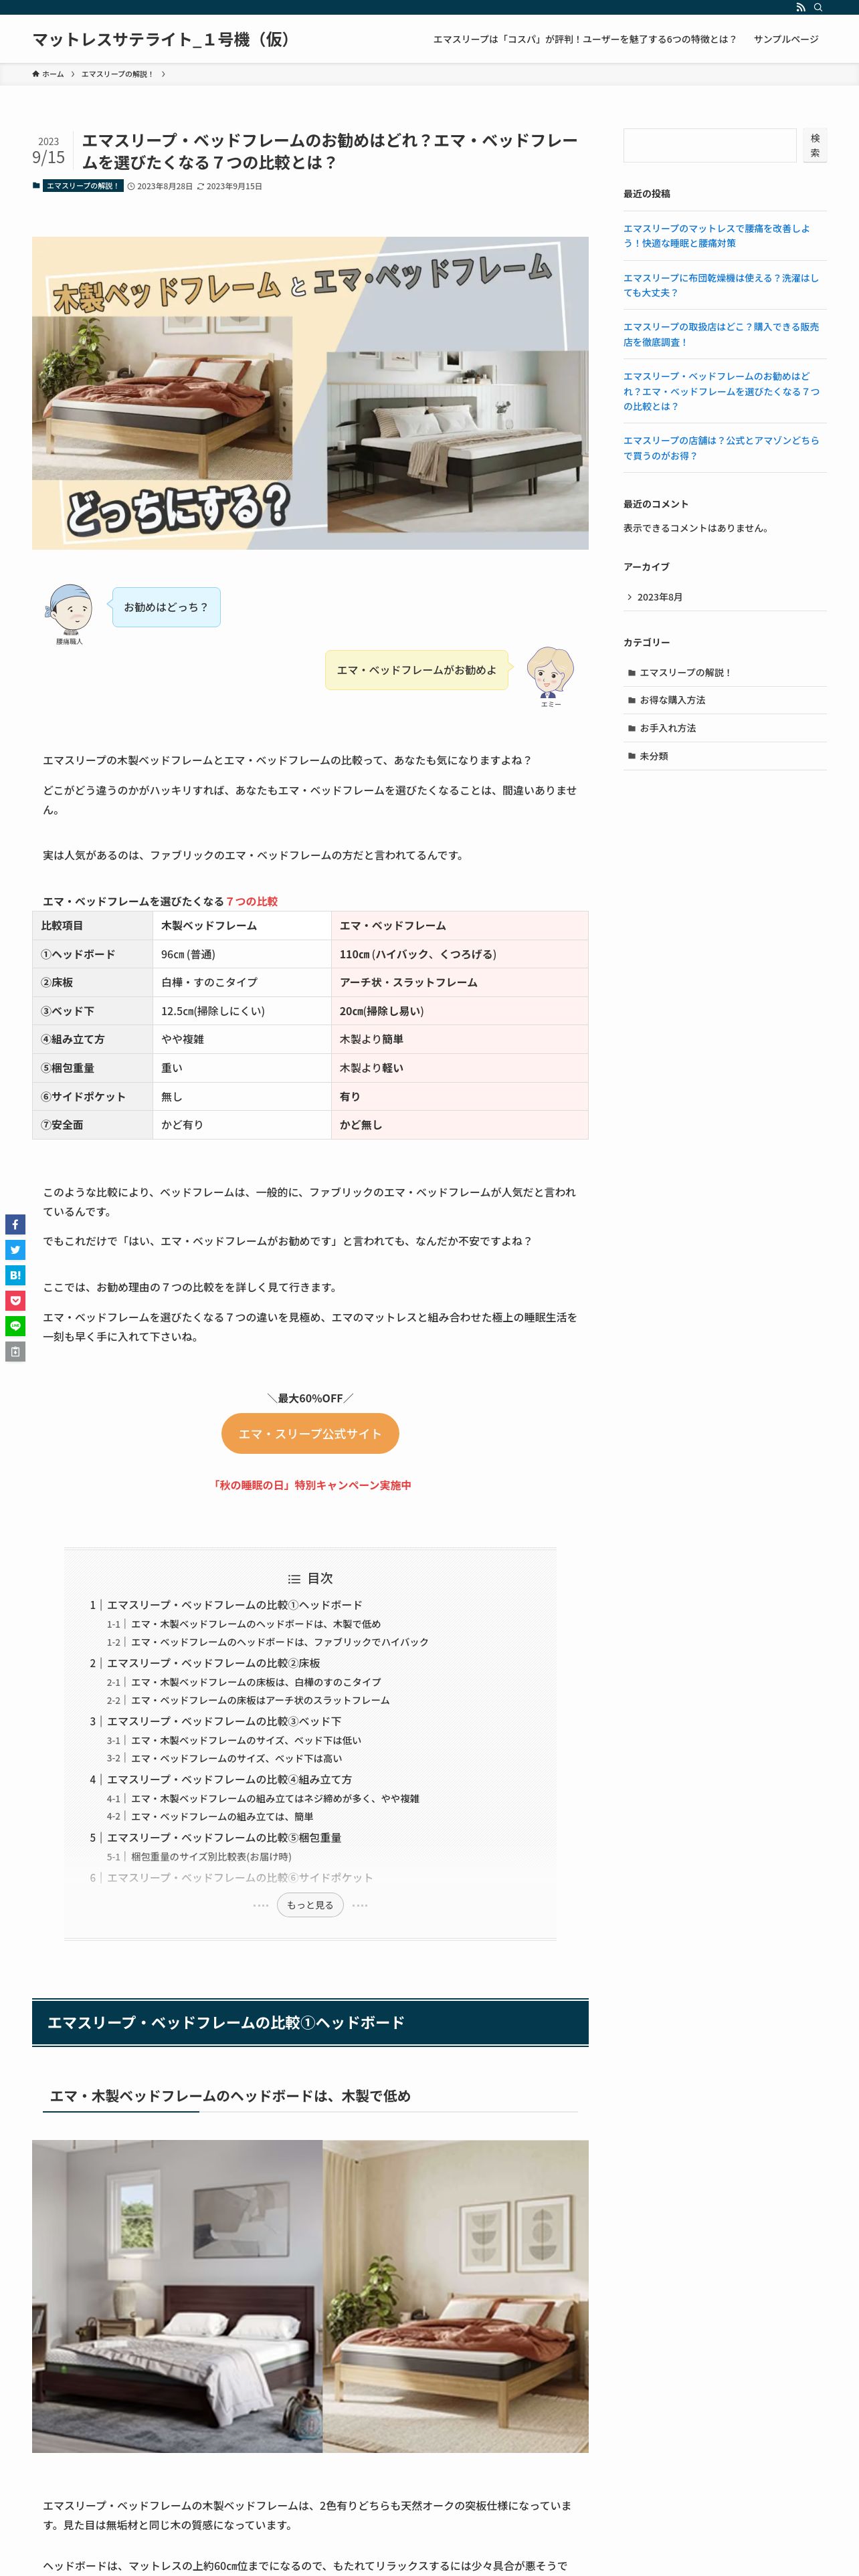The image size is (859, 2576).
Task: Click the table cell アーチ状・スラットフレーム
Action: point(459,982)
